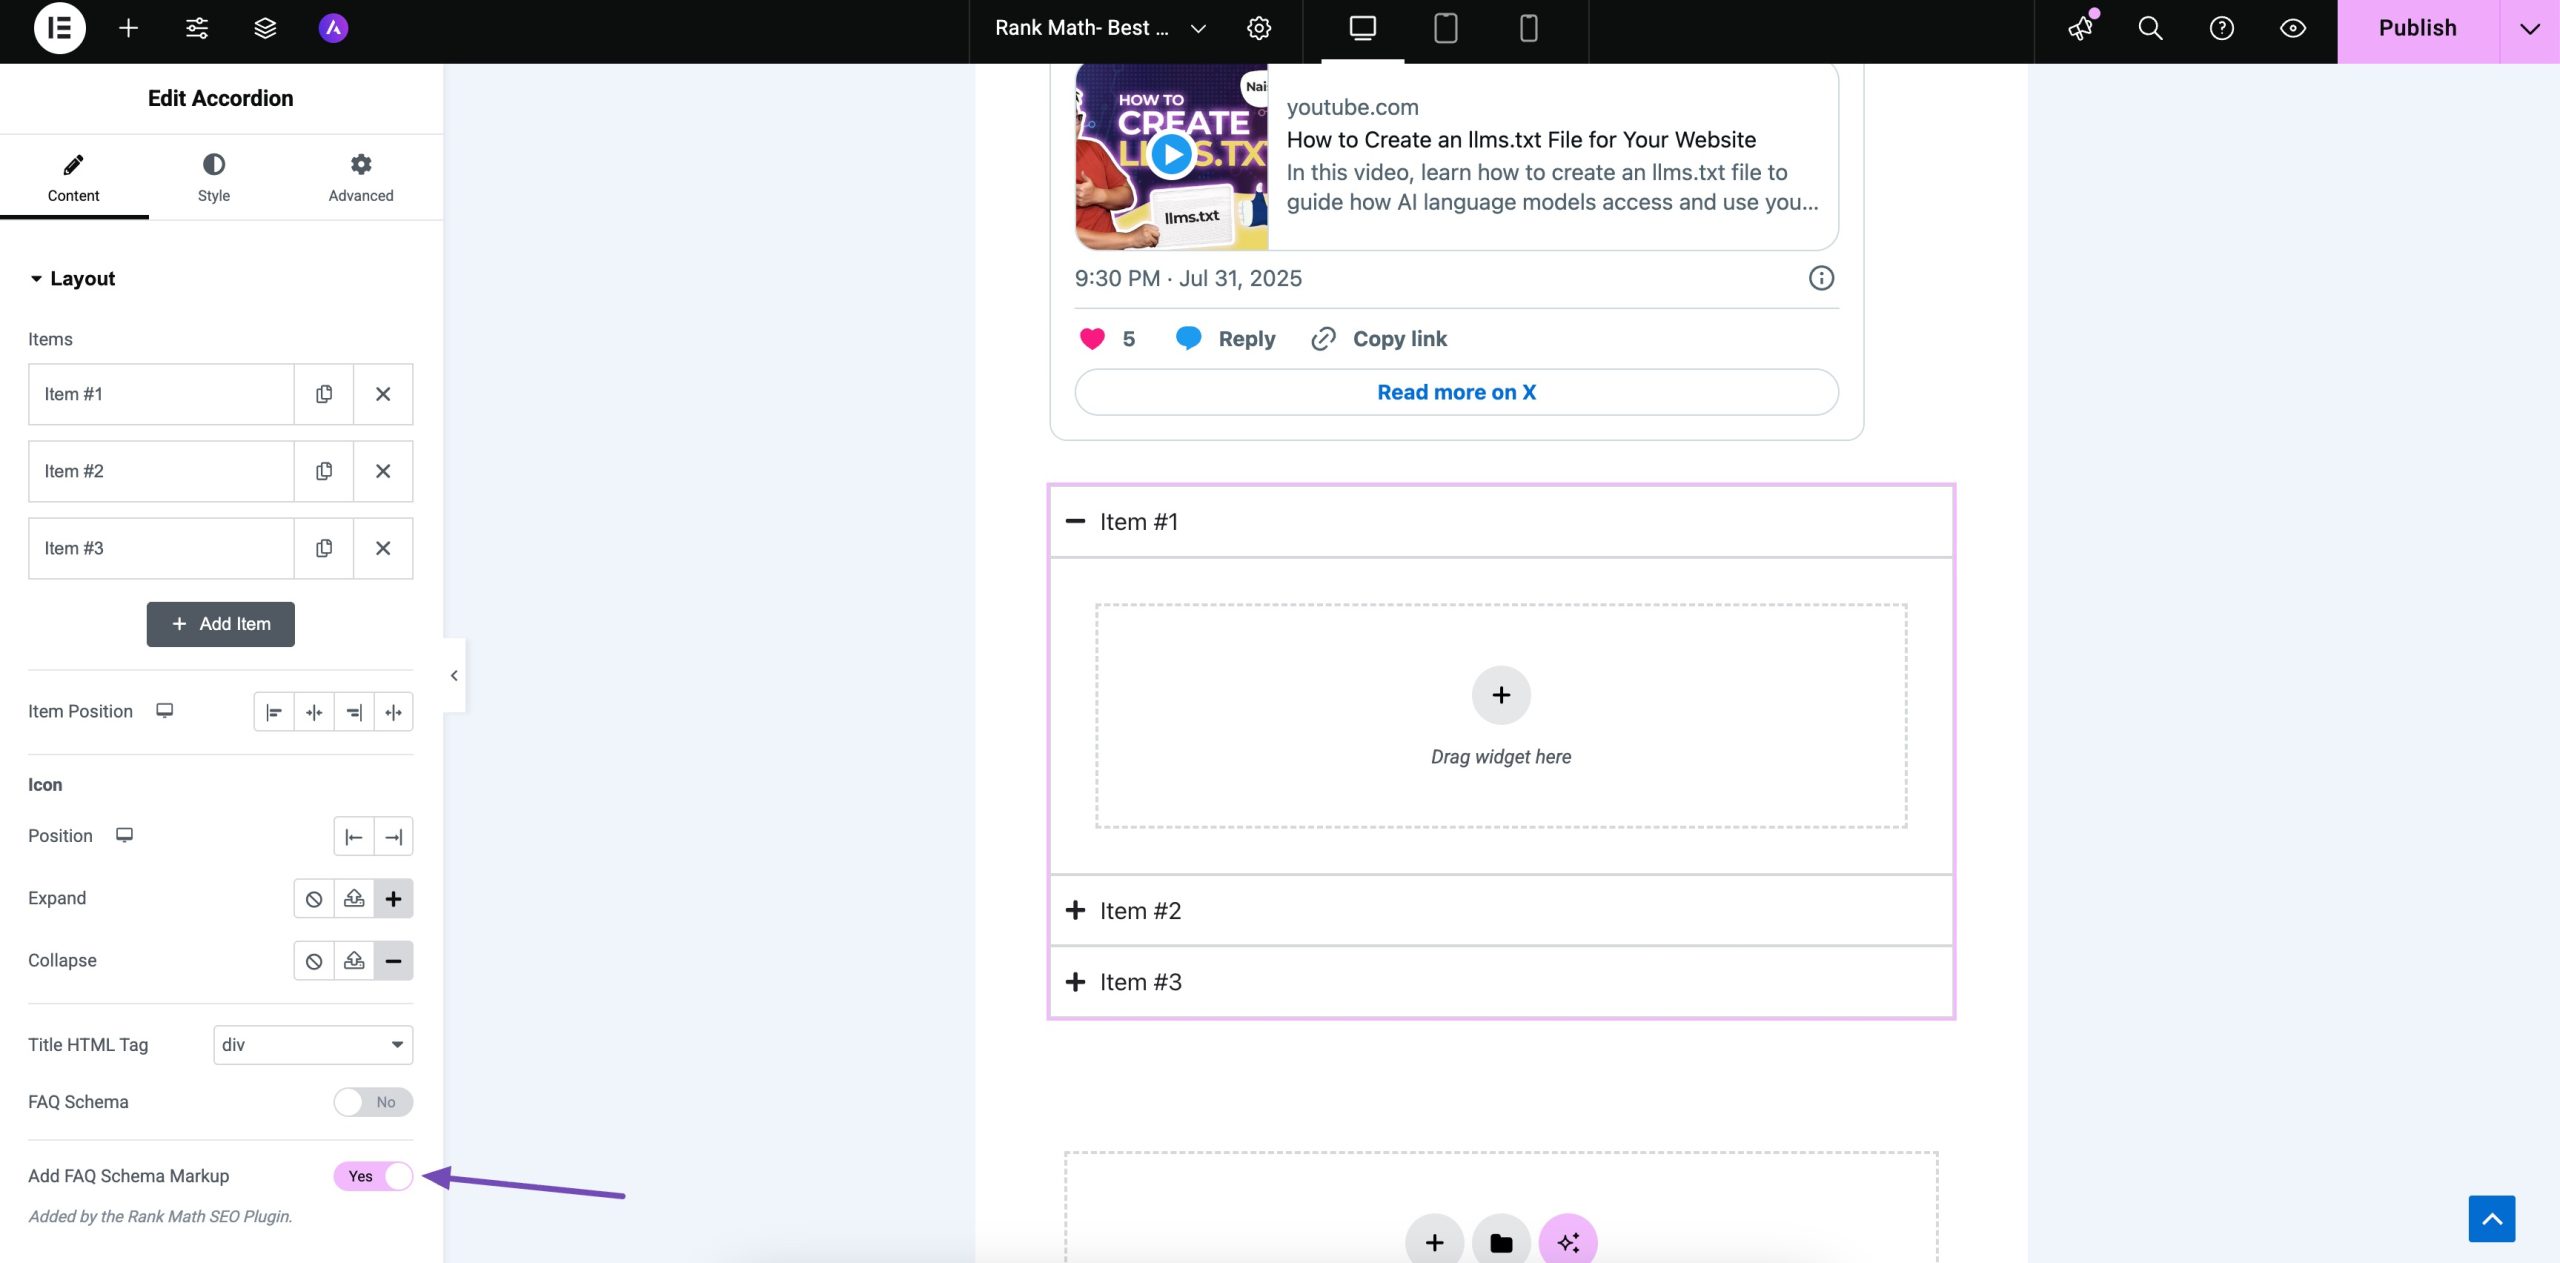
Task: Open the Elementor widget panel with the plus icon
Action: [128, 28]
